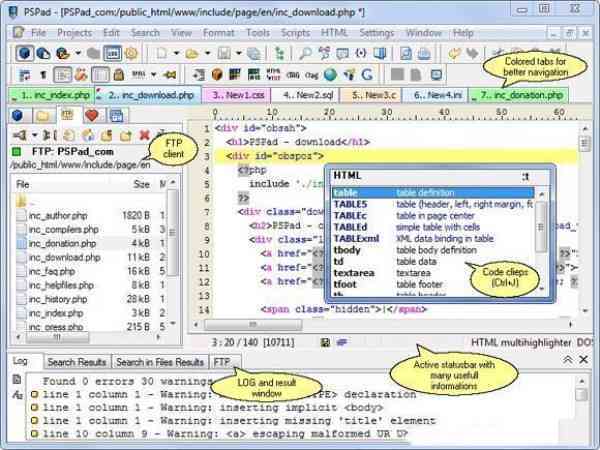This screenshot has width=600, height=450.
Task: Toggle the pressed framed button left of the gear
Action: point(112,53)
